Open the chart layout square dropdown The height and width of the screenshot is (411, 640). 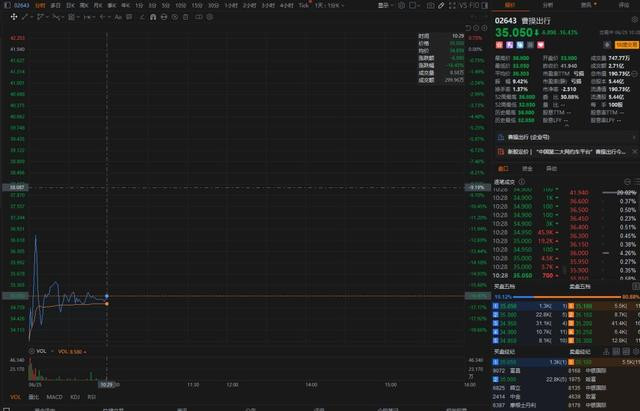pyautogui.click(x=414, y=5)
